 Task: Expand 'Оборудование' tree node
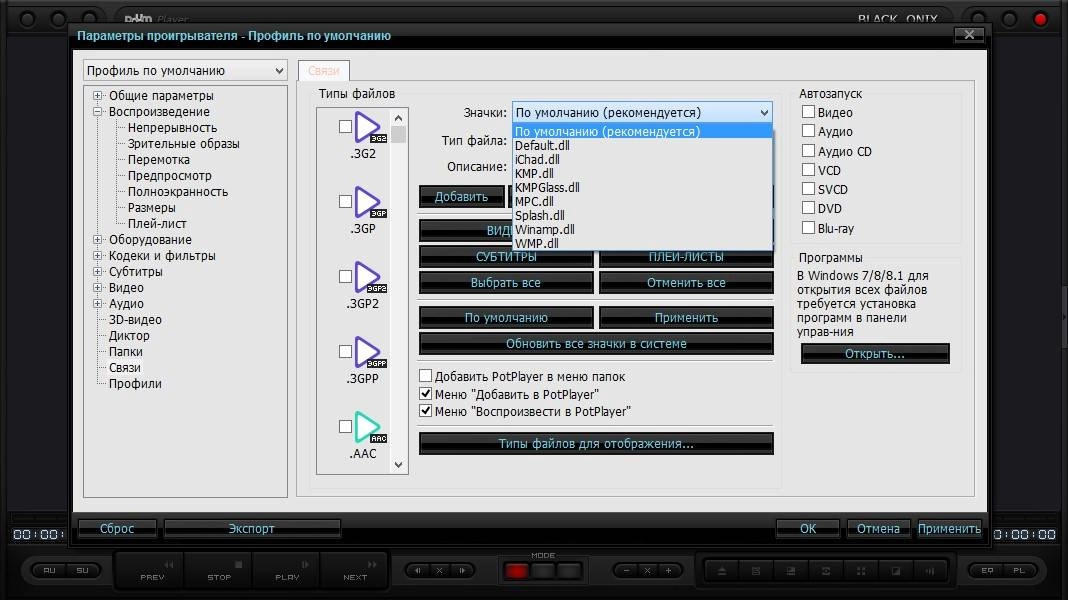(x=97, y=240)
